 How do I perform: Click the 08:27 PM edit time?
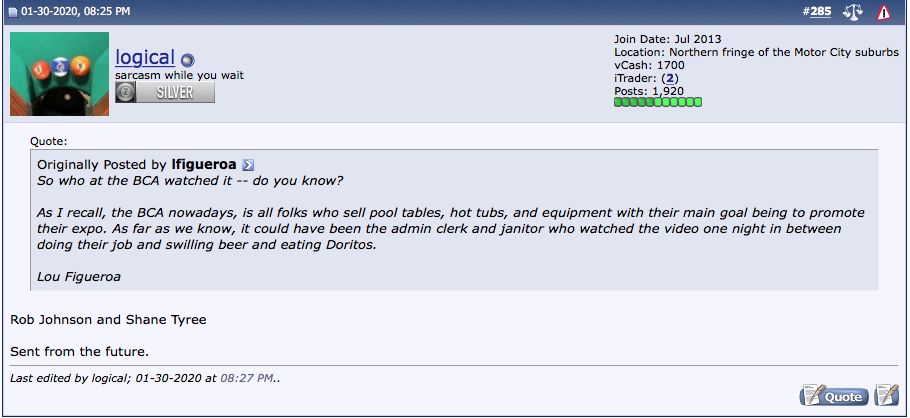[247, 379]
